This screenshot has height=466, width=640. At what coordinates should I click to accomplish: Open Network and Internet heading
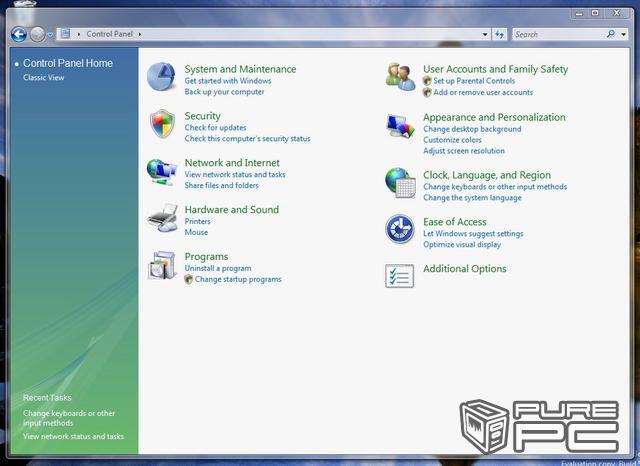[x=232, y=163]
